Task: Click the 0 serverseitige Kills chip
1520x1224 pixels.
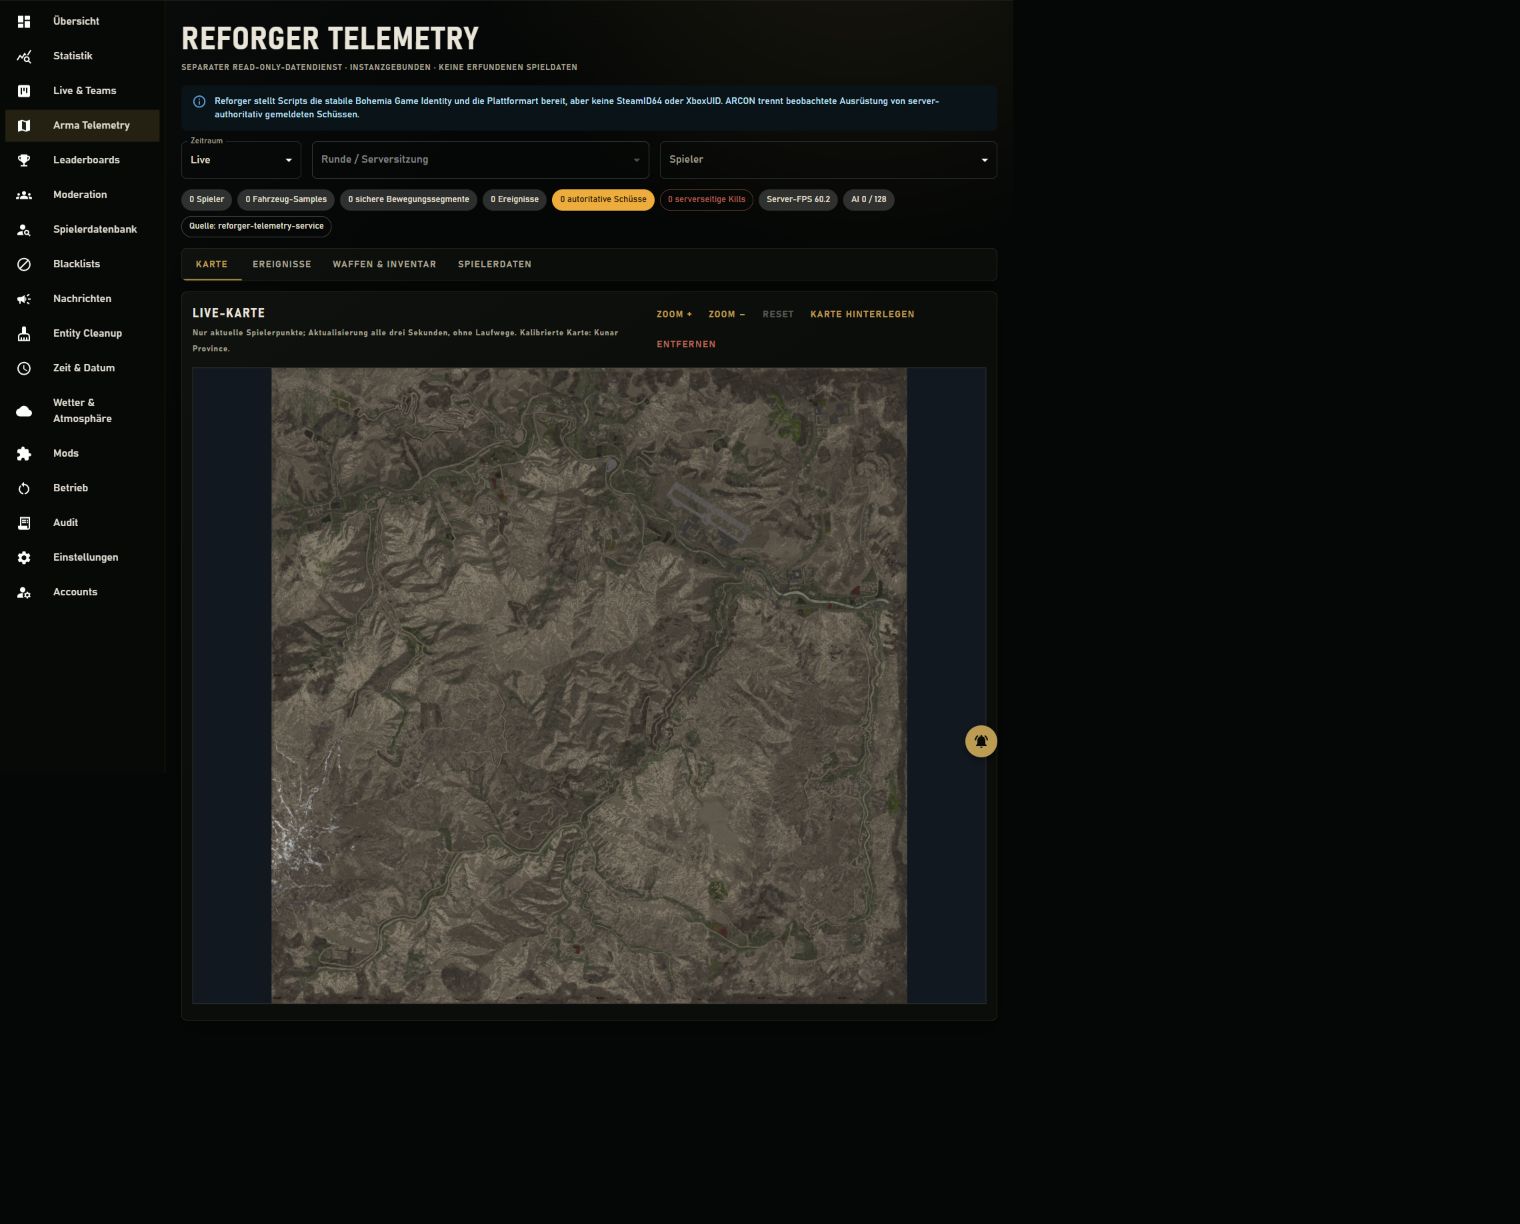Action: [707, 199]
